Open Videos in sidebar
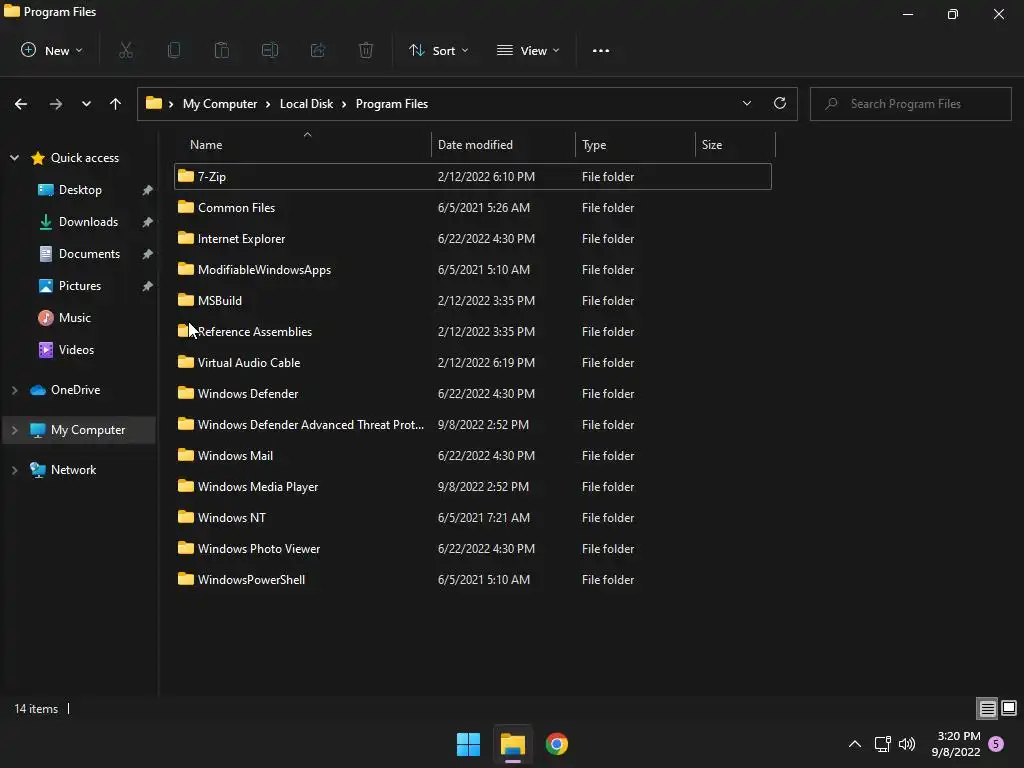 (76, 349)
